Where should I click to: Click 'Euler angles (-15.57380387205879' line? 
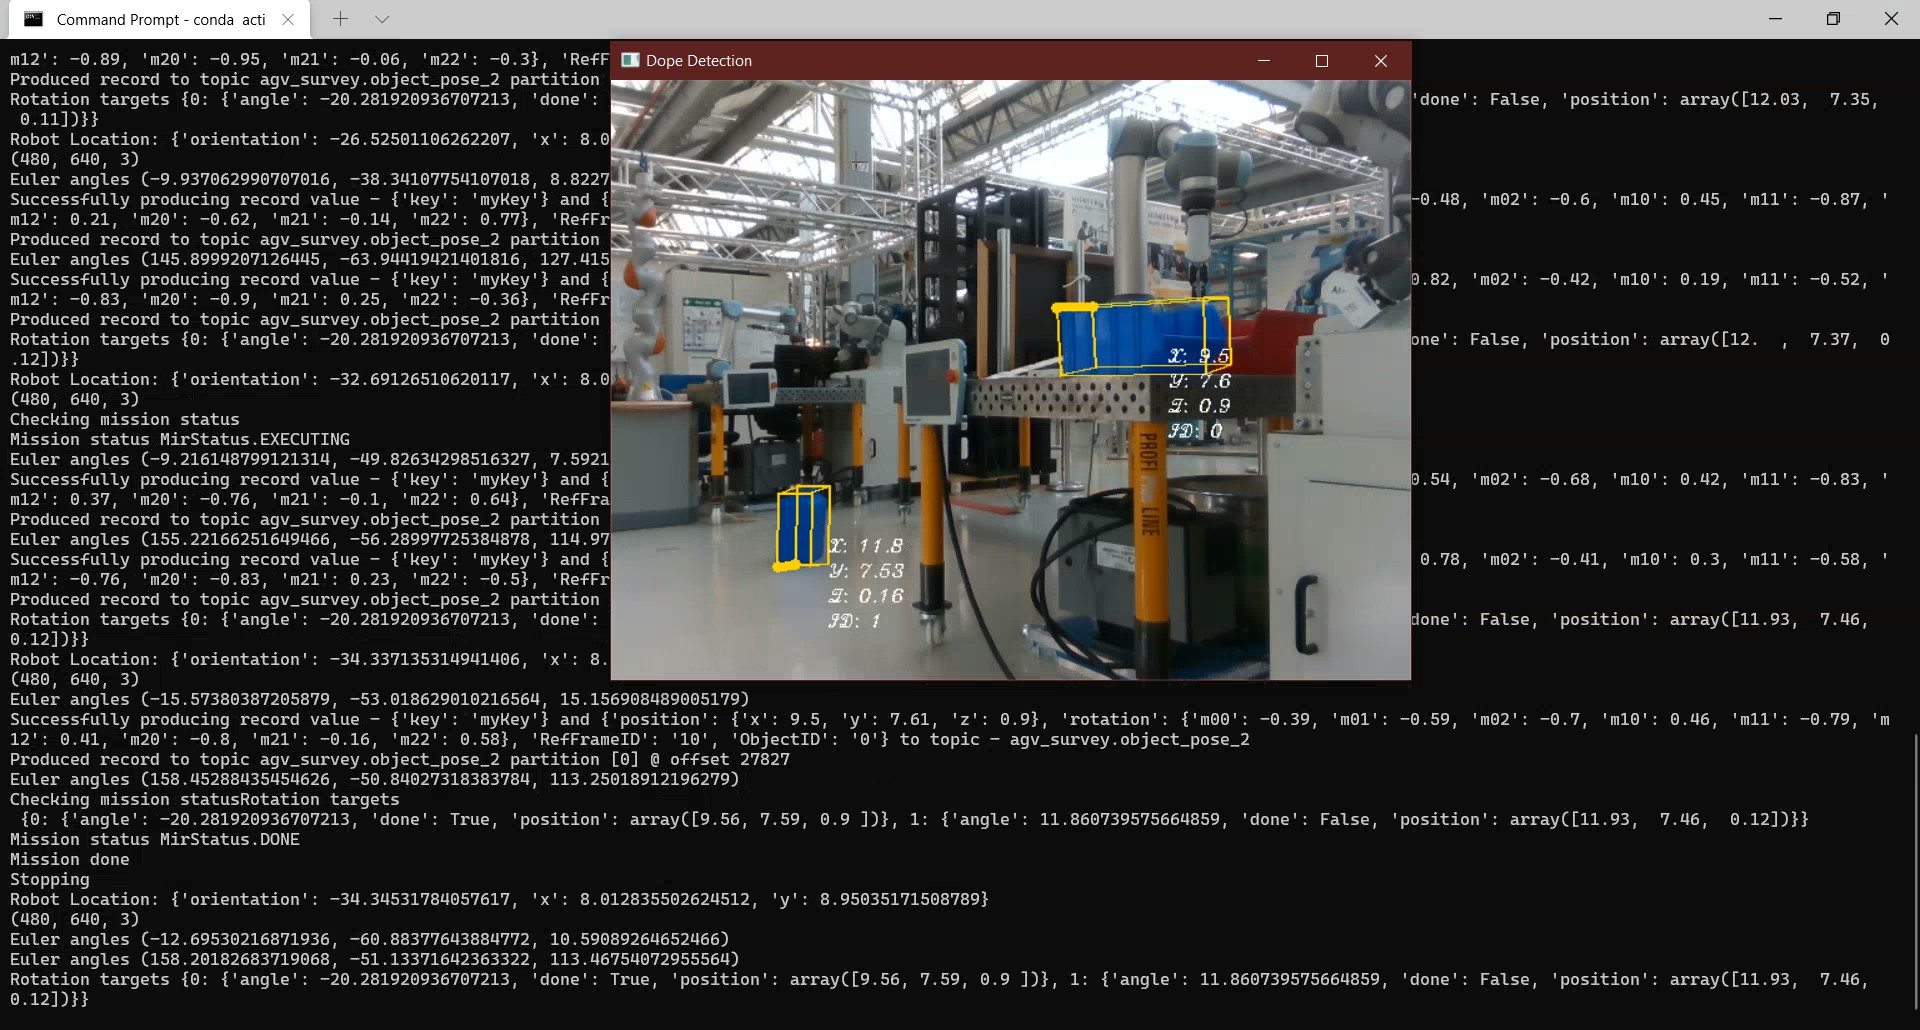[380, 699]
